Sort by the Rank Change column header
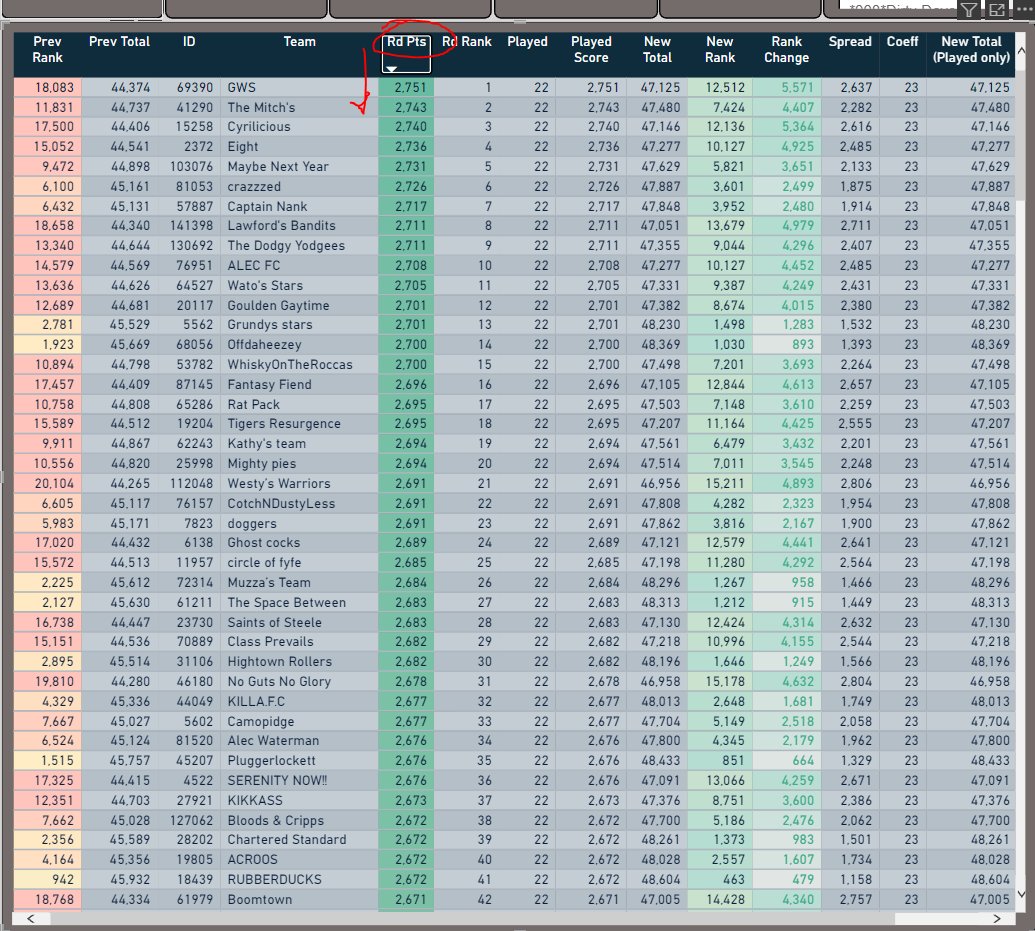The image size is (1035, 931). click(786, 48)
